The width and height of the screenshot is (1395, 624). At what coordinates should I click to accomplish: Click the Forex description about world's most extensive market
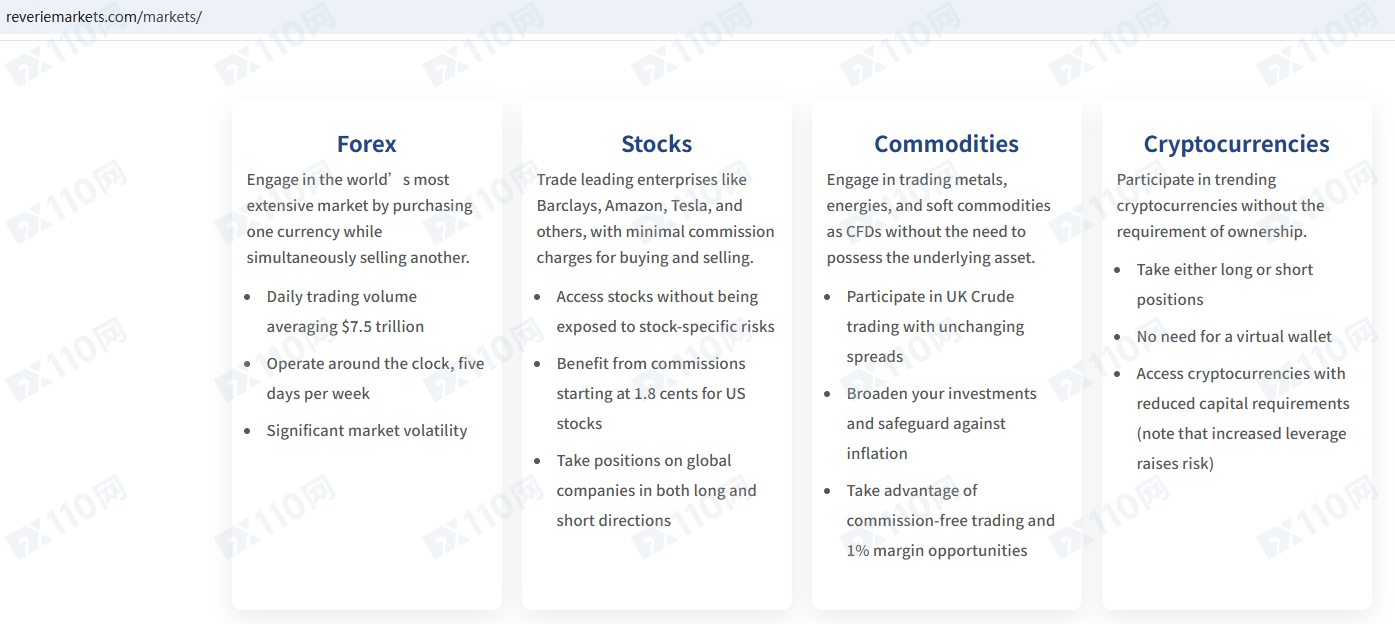[359, 218]
